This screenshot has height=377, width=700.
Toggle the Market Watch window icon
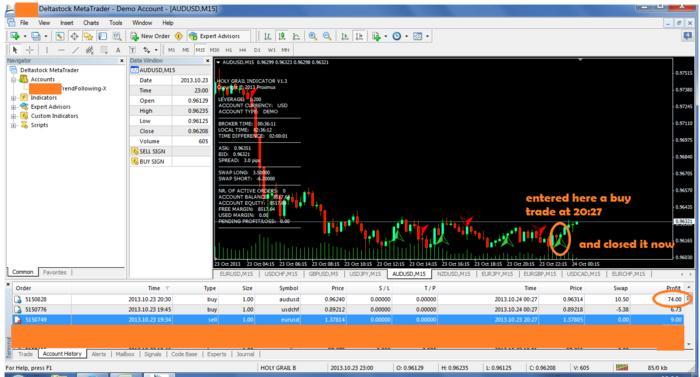click(x=59, y=36)
